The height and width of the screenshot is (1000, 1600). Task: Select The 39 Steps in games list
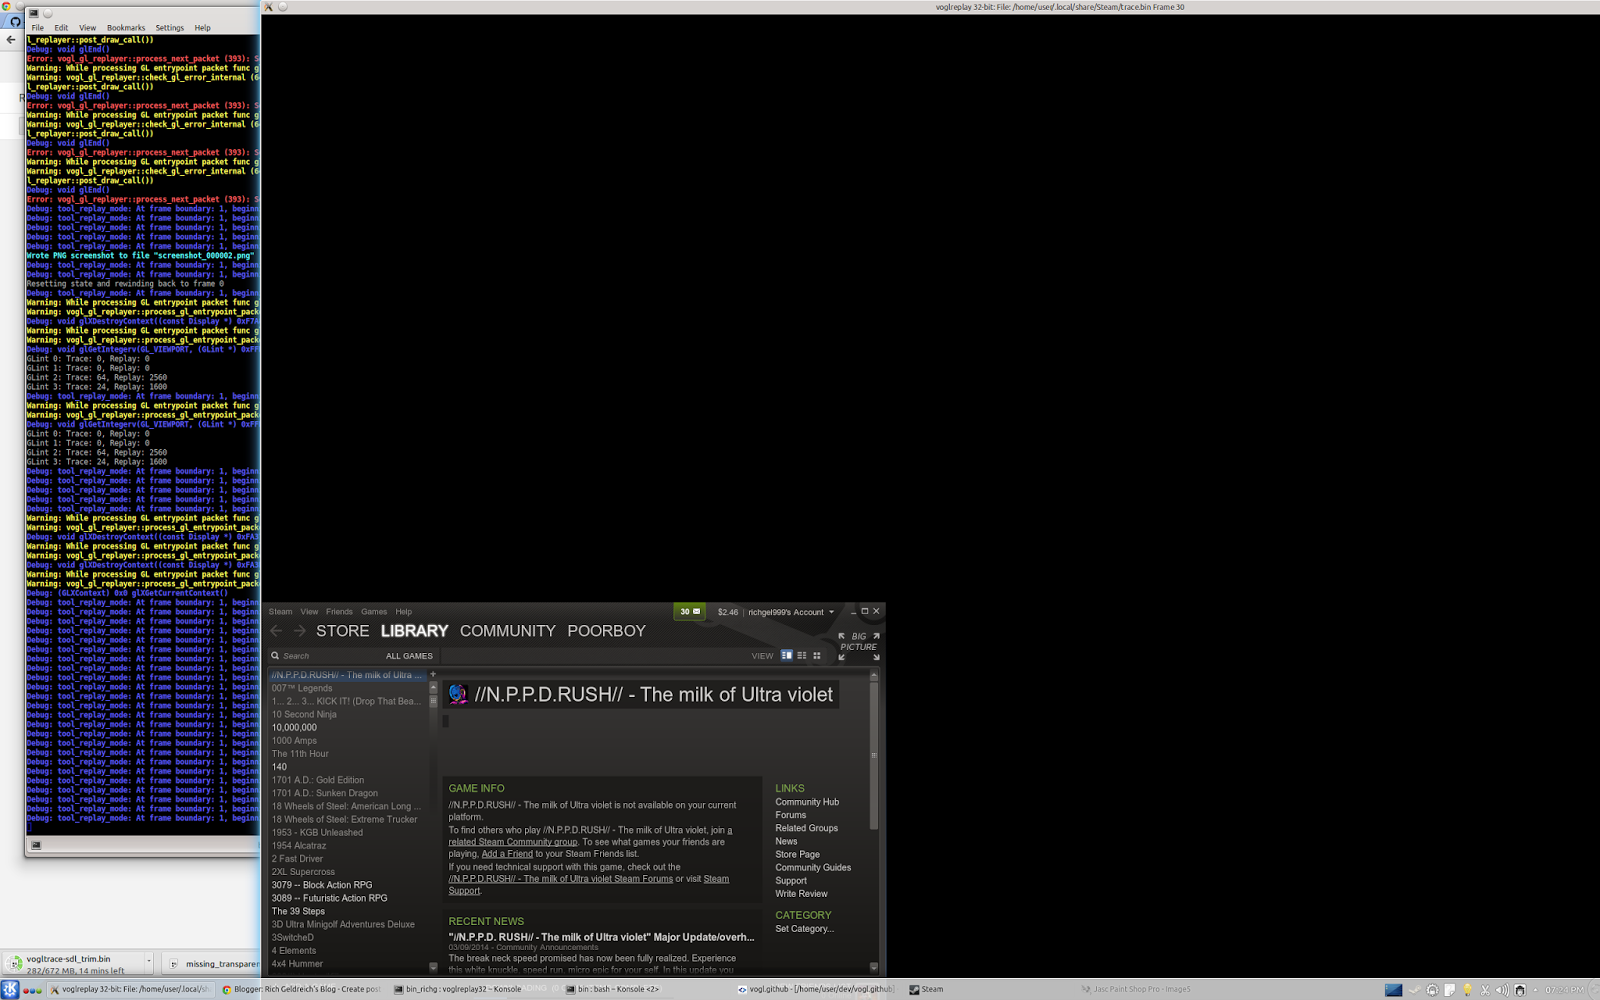[298, 911]
